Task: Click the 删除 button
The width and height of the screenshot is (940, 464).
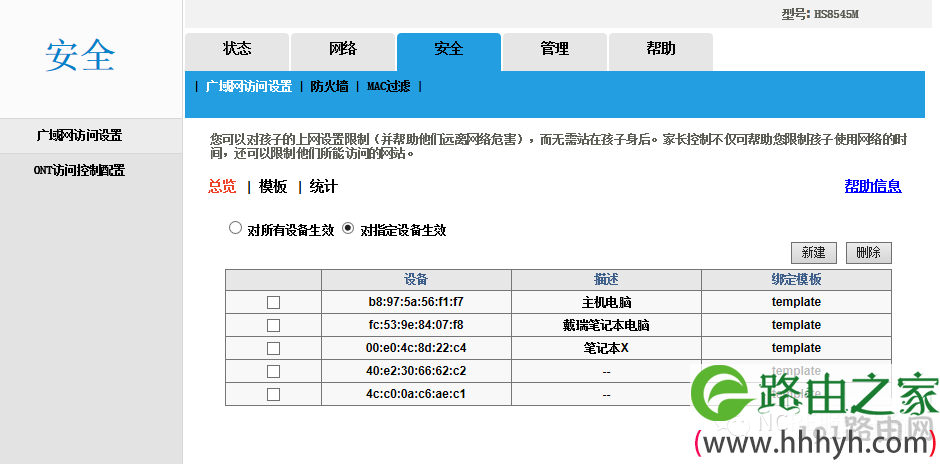Action: point(869,253)
